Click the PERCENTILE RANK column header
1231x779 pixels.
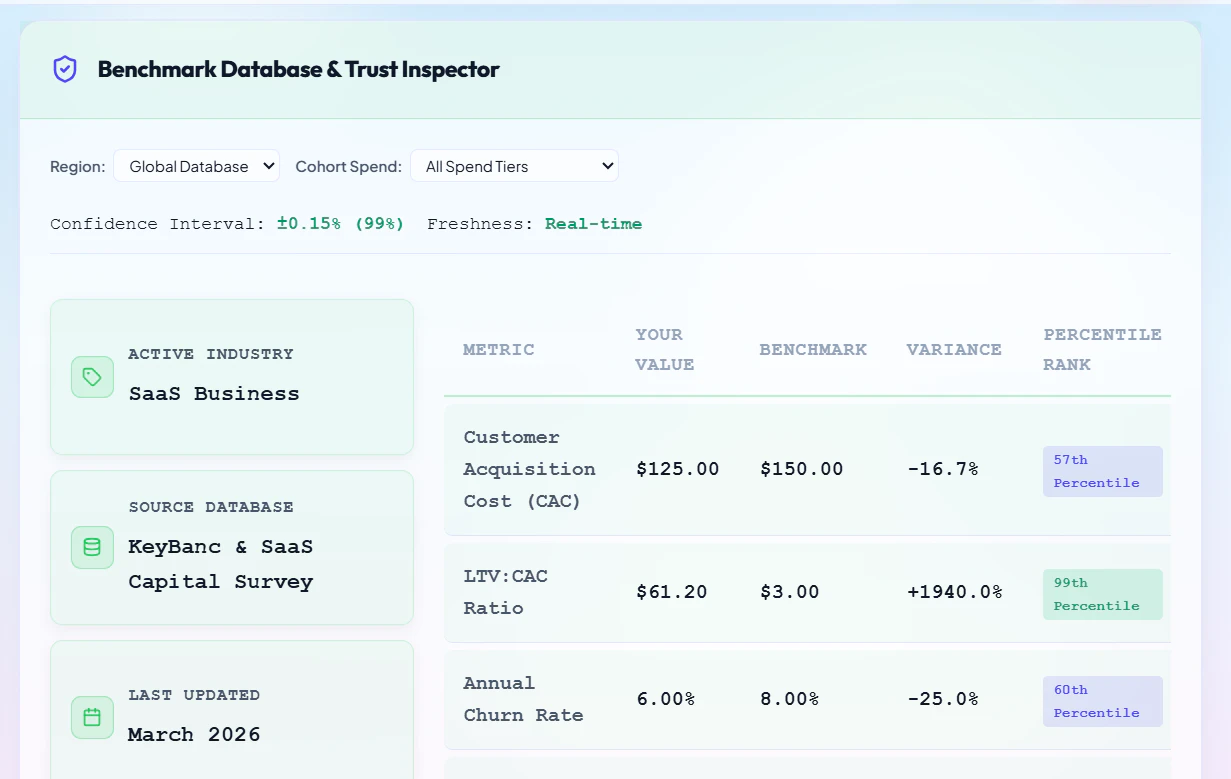(1102, 349)
